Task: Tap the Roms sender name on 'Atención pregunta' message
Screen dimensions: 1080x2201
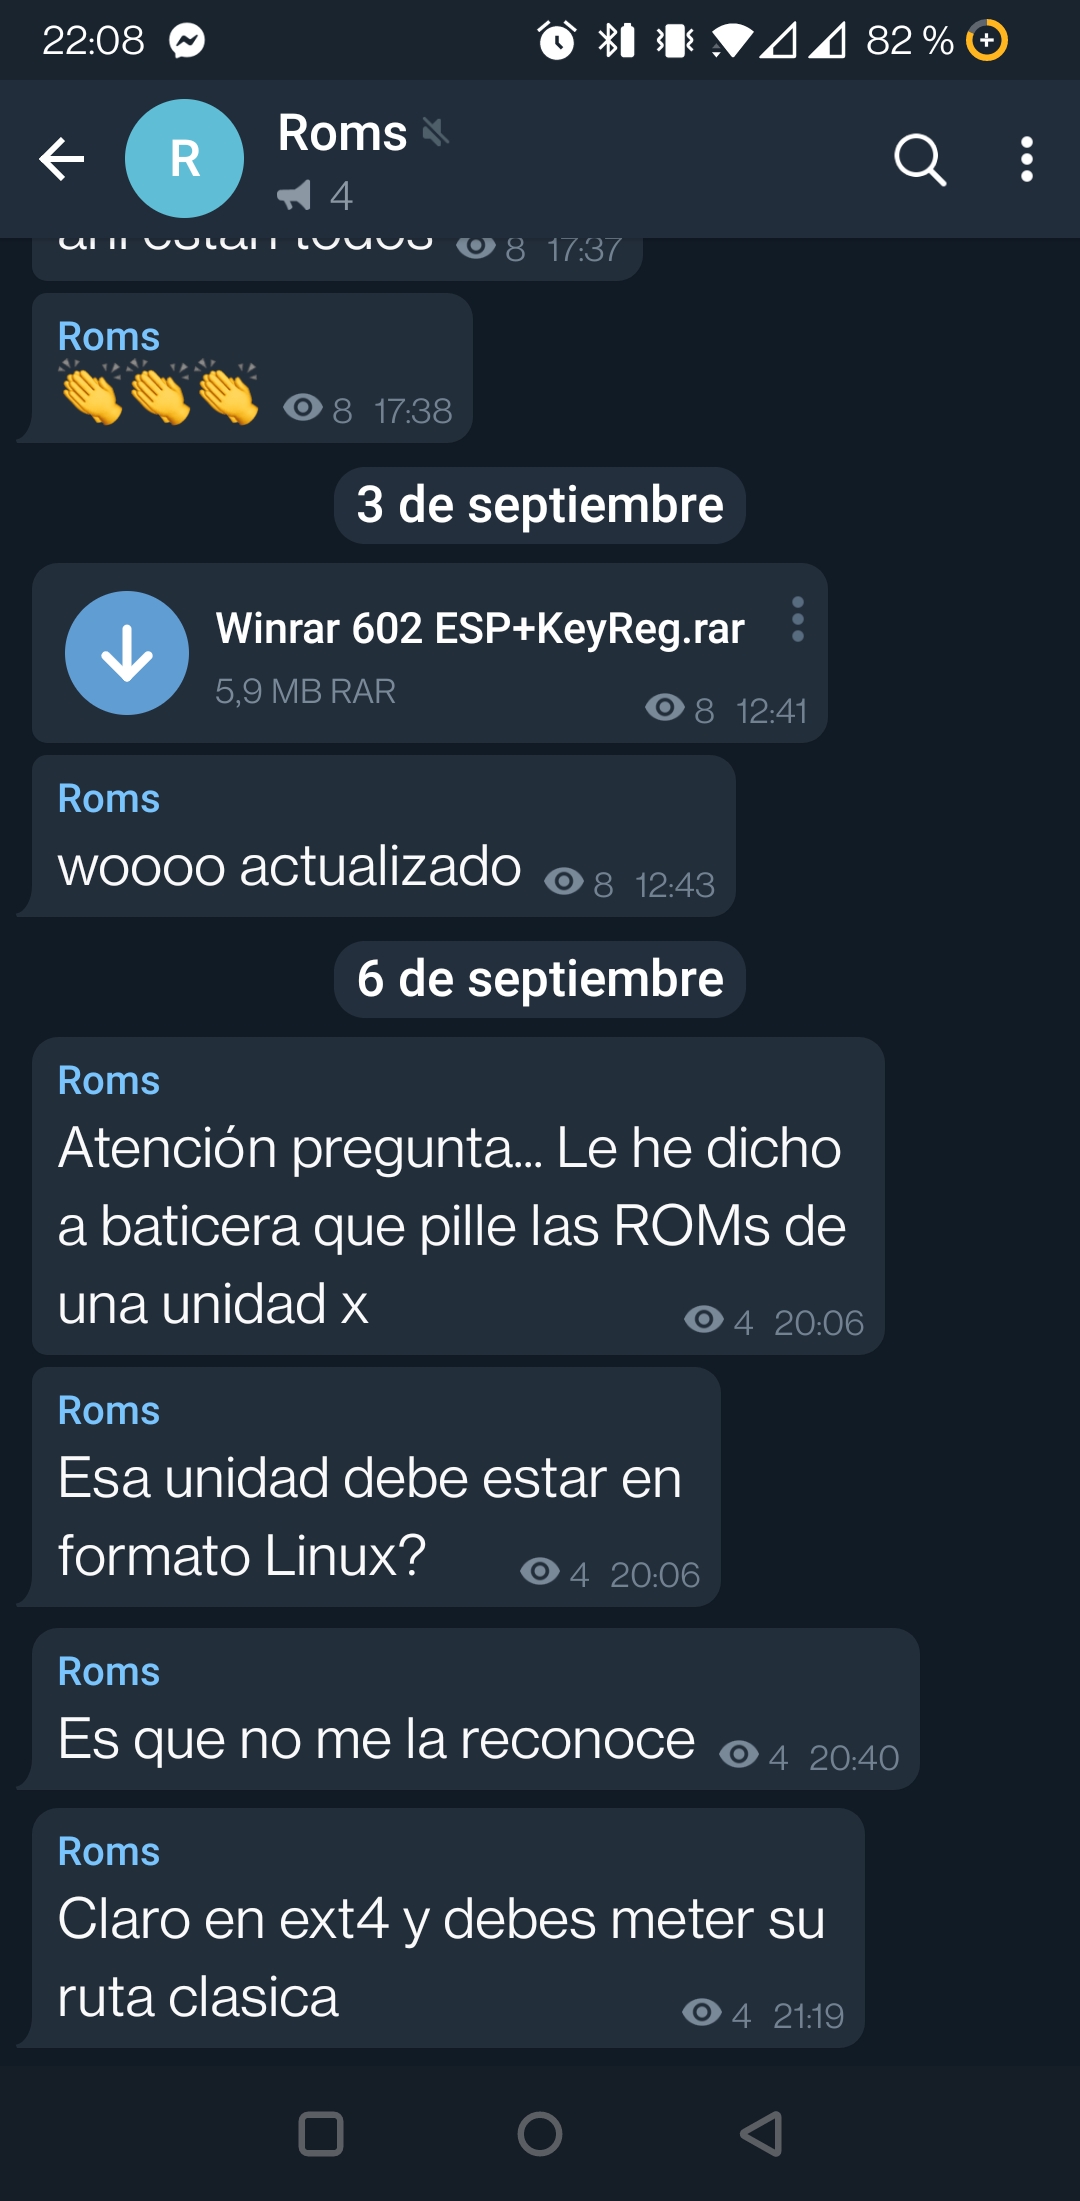Action: (x=109, y=1081)
